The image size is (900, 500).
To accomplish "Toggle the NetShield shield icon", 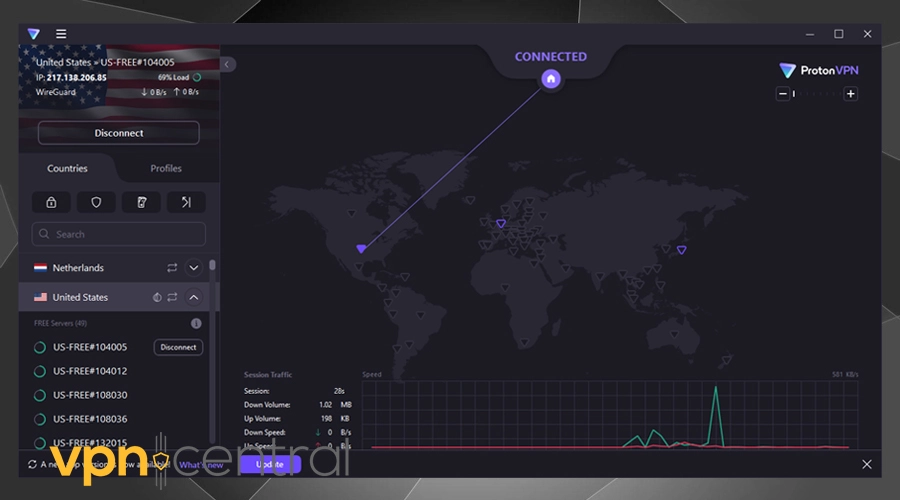I will click(96, 202).
